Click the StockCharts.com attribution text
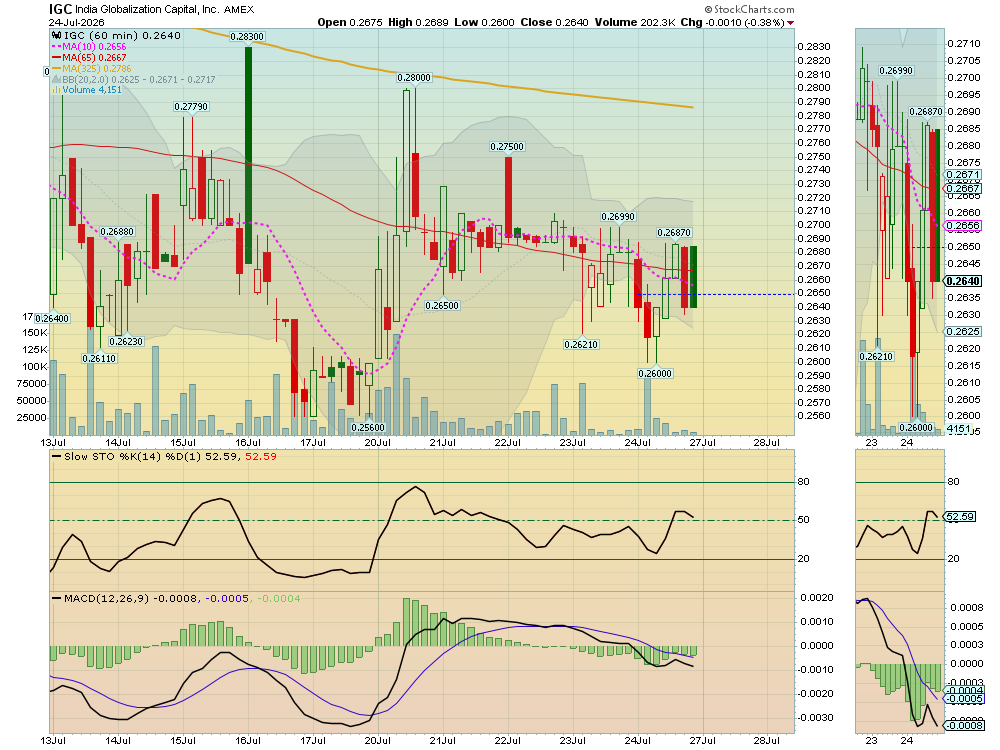The width and height of the screenshot is (1000, 750). [x=754, y=10]
